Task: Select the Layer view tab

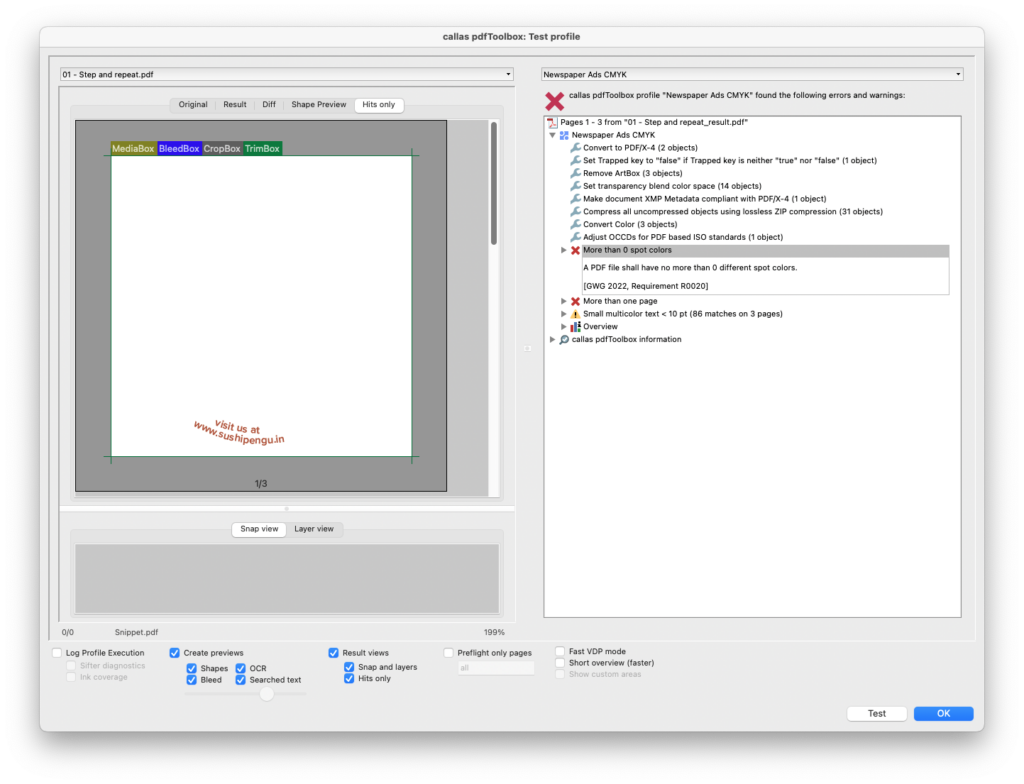Action: pyautogui.click(x=315, y=529)
